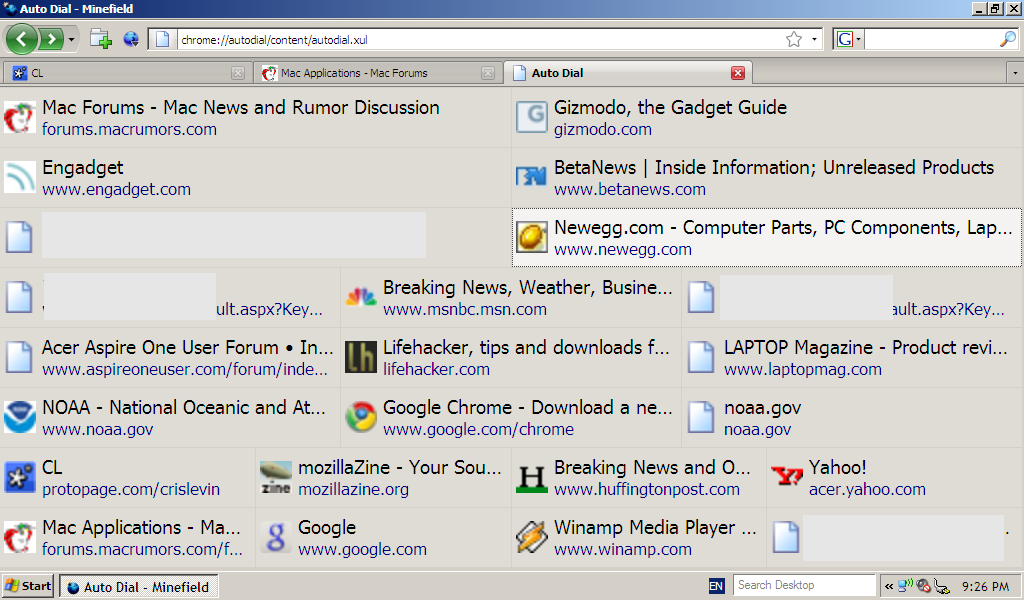
Task: Open www.google.com/chrome link
Action: click(478, 430)
